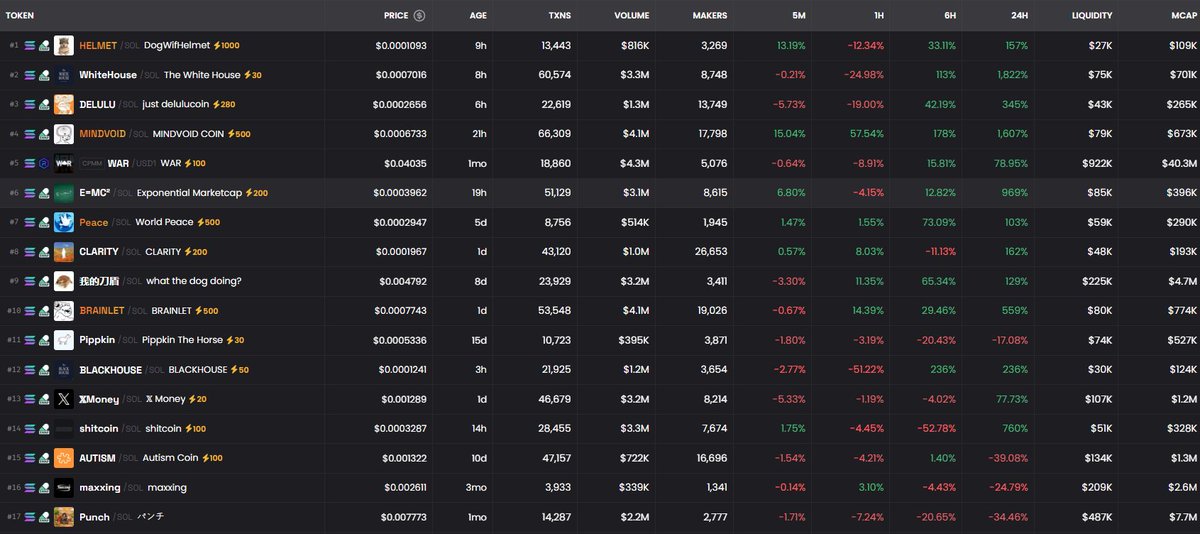Click the CPMM tag in WAR row

tap(91, 163)
